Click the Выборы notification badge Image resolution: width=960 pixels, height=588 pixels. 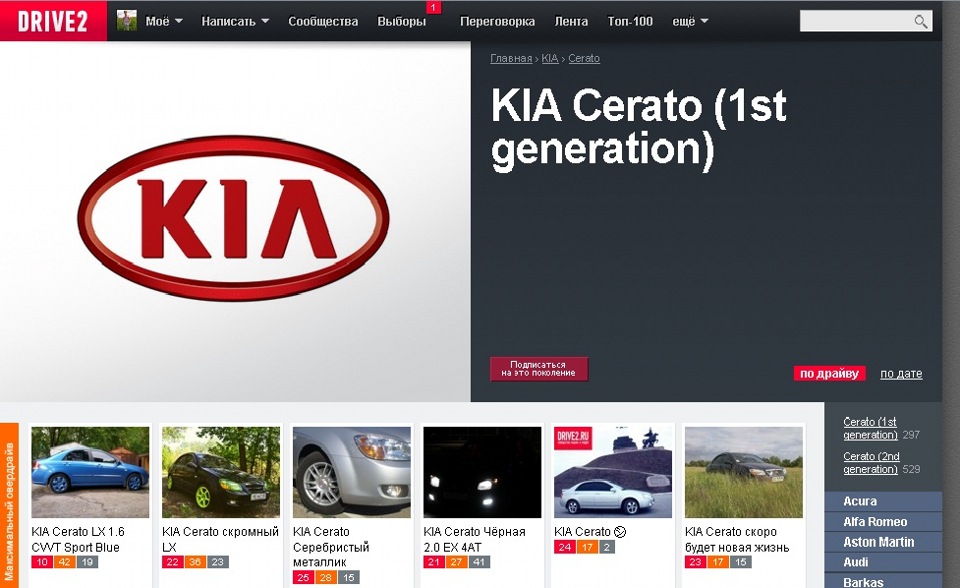pos(433,7)
